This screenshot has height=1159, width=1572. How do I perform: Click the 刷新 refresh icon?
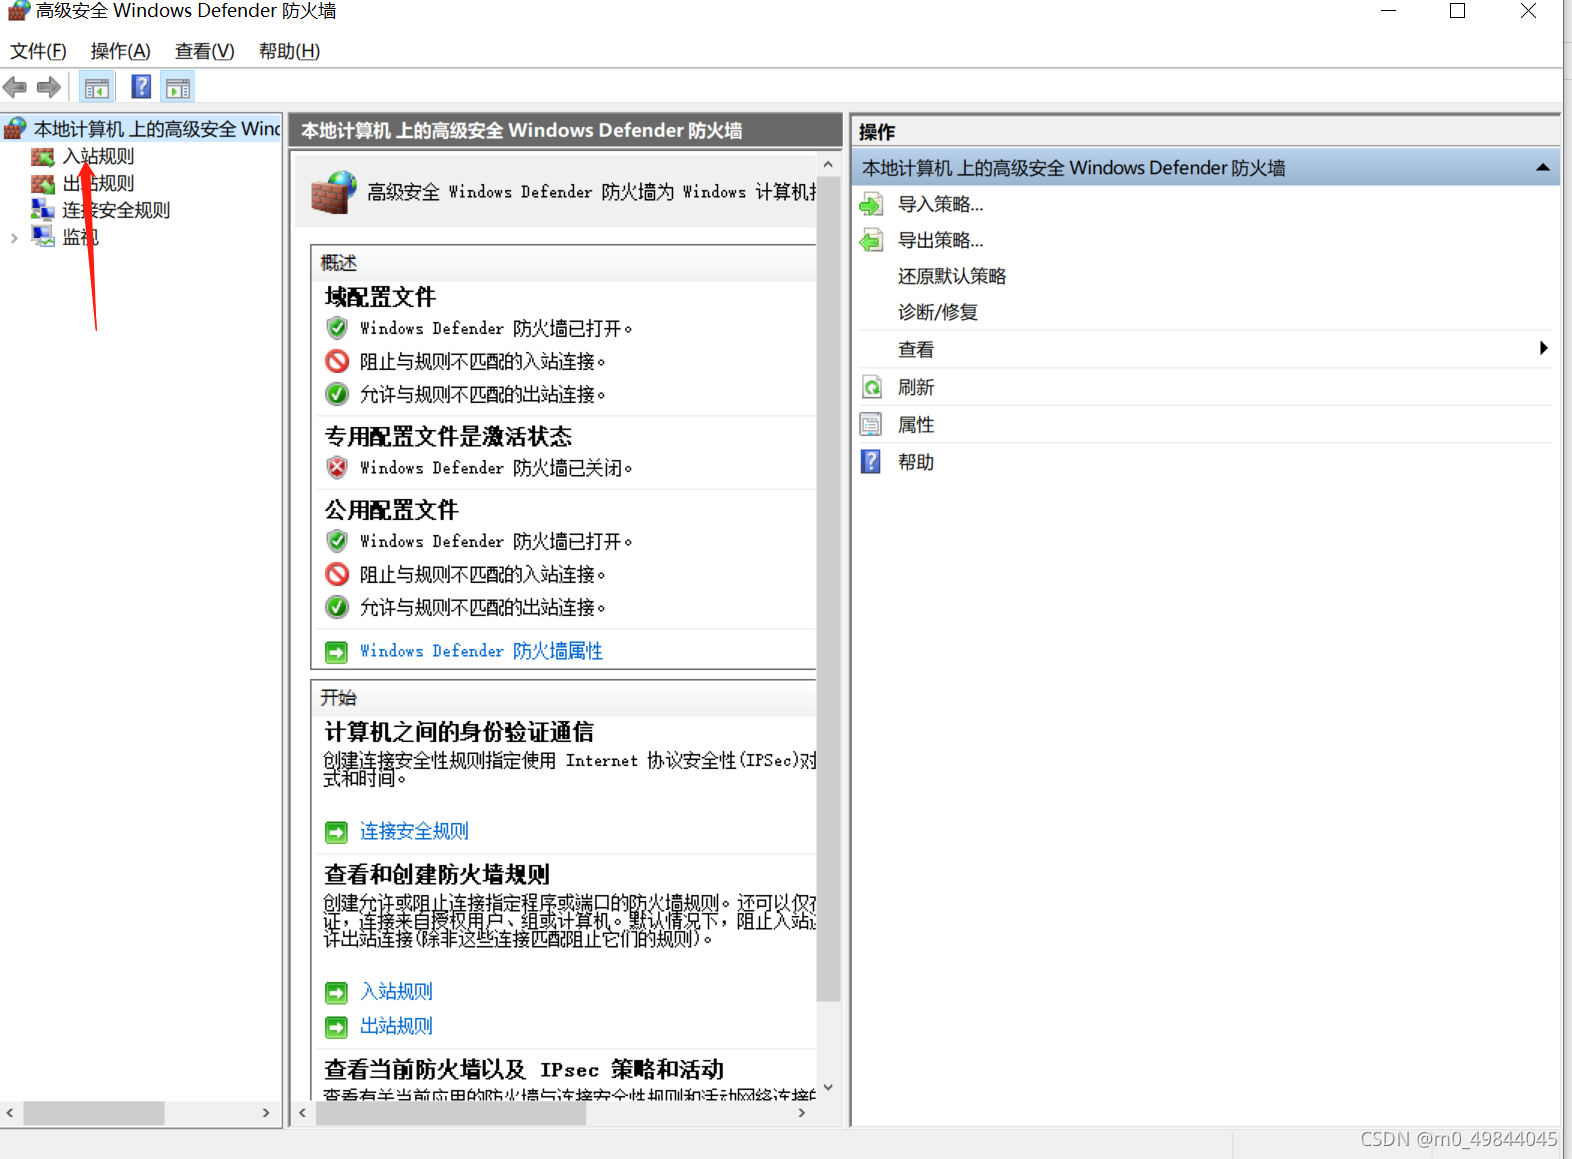[872, 387]
